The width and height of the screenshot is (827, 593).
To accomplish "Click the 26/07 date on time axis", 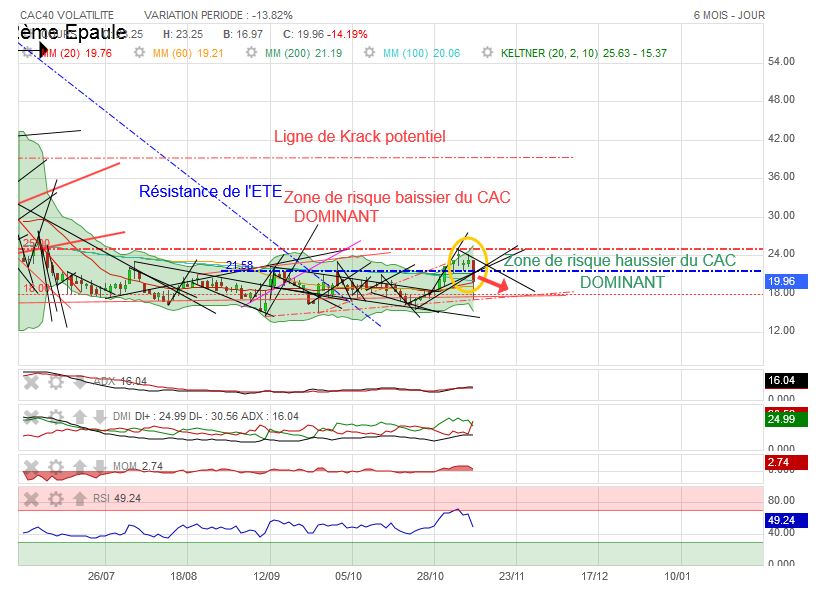I will [x=101, y=576].
